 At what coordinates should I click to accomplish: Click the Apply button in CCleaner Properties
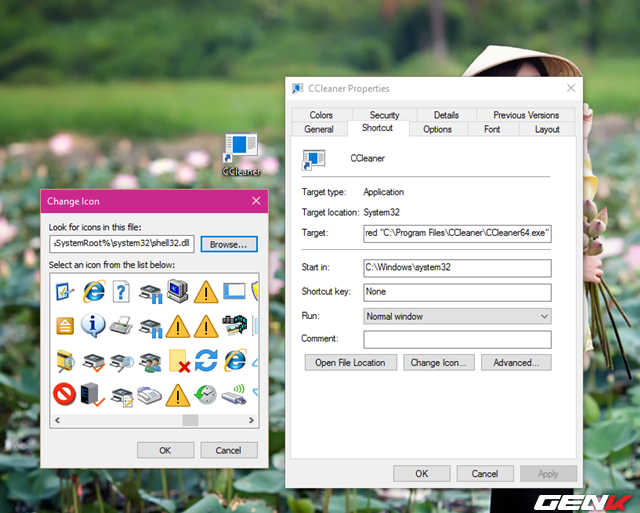click(x=548, y=473)
